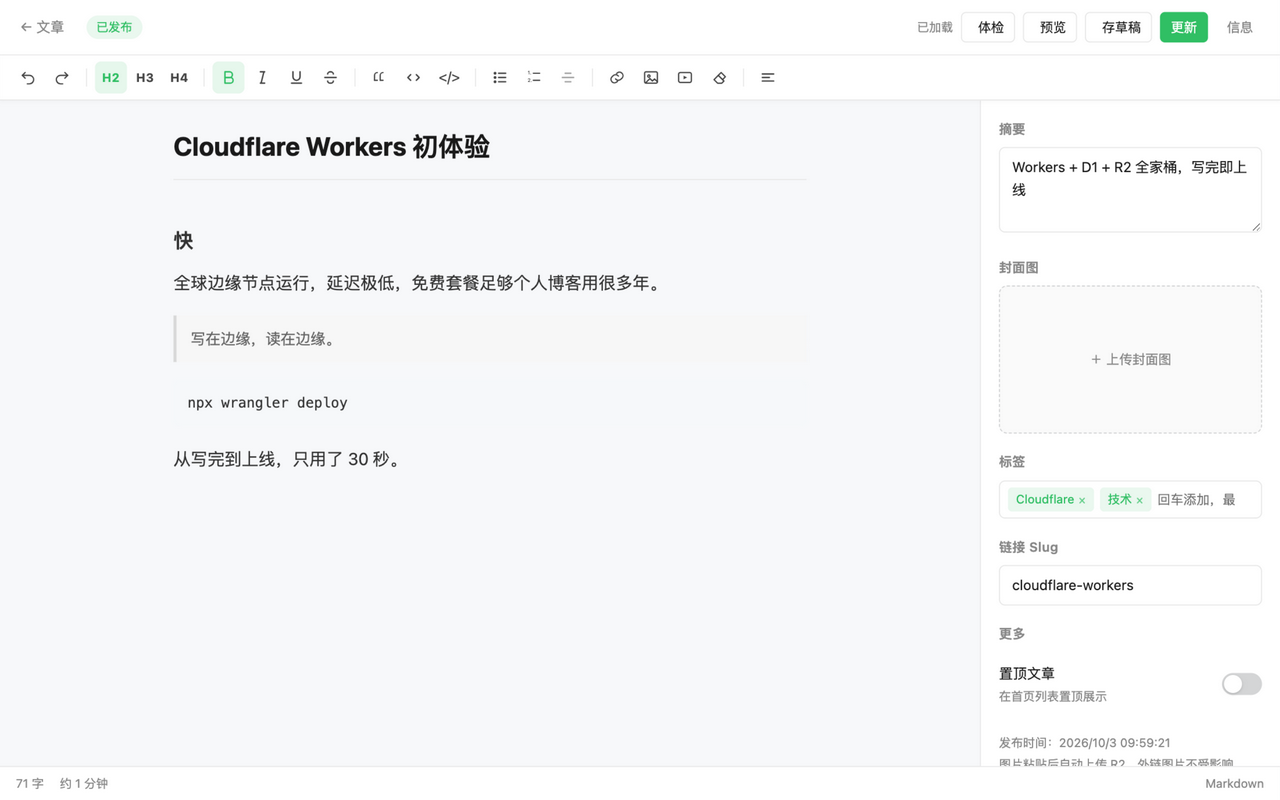
Task: Click the 摘要 summary textarea
Action: click(x=1130, y=189)
